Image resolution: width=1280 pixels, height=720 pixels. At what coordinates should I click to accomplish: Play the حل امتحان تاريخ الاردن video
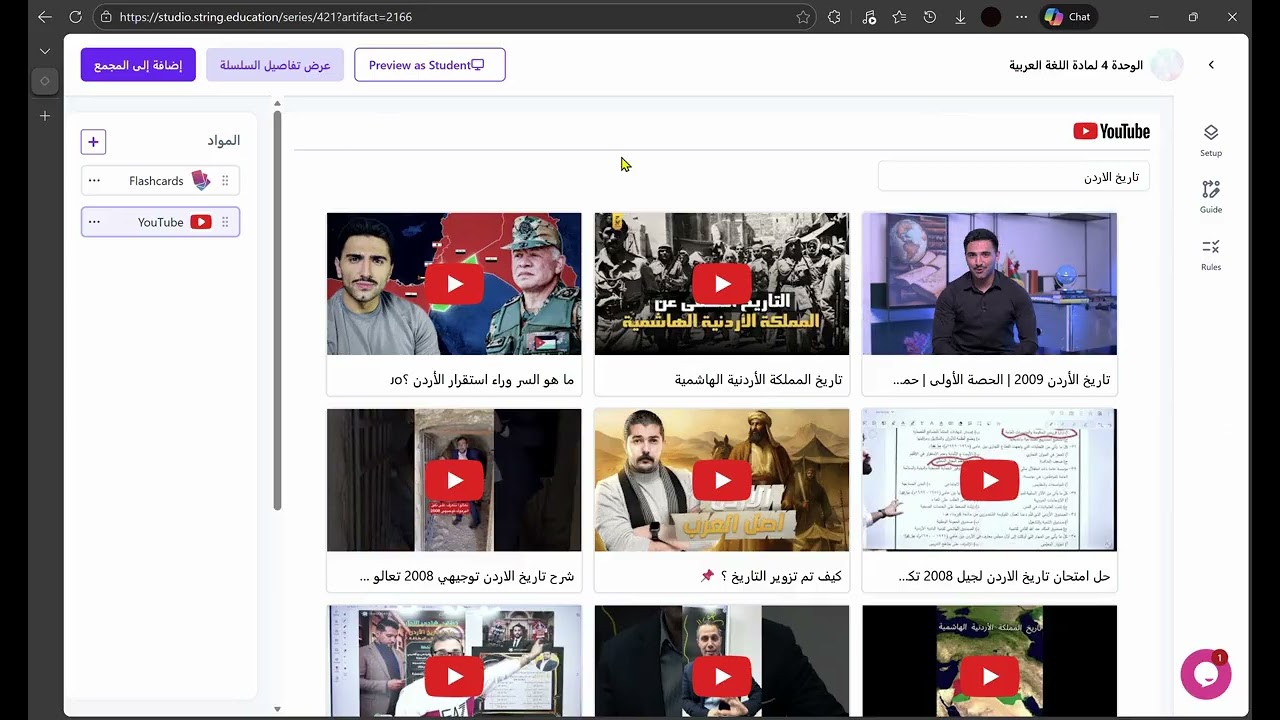pos(990,480)
